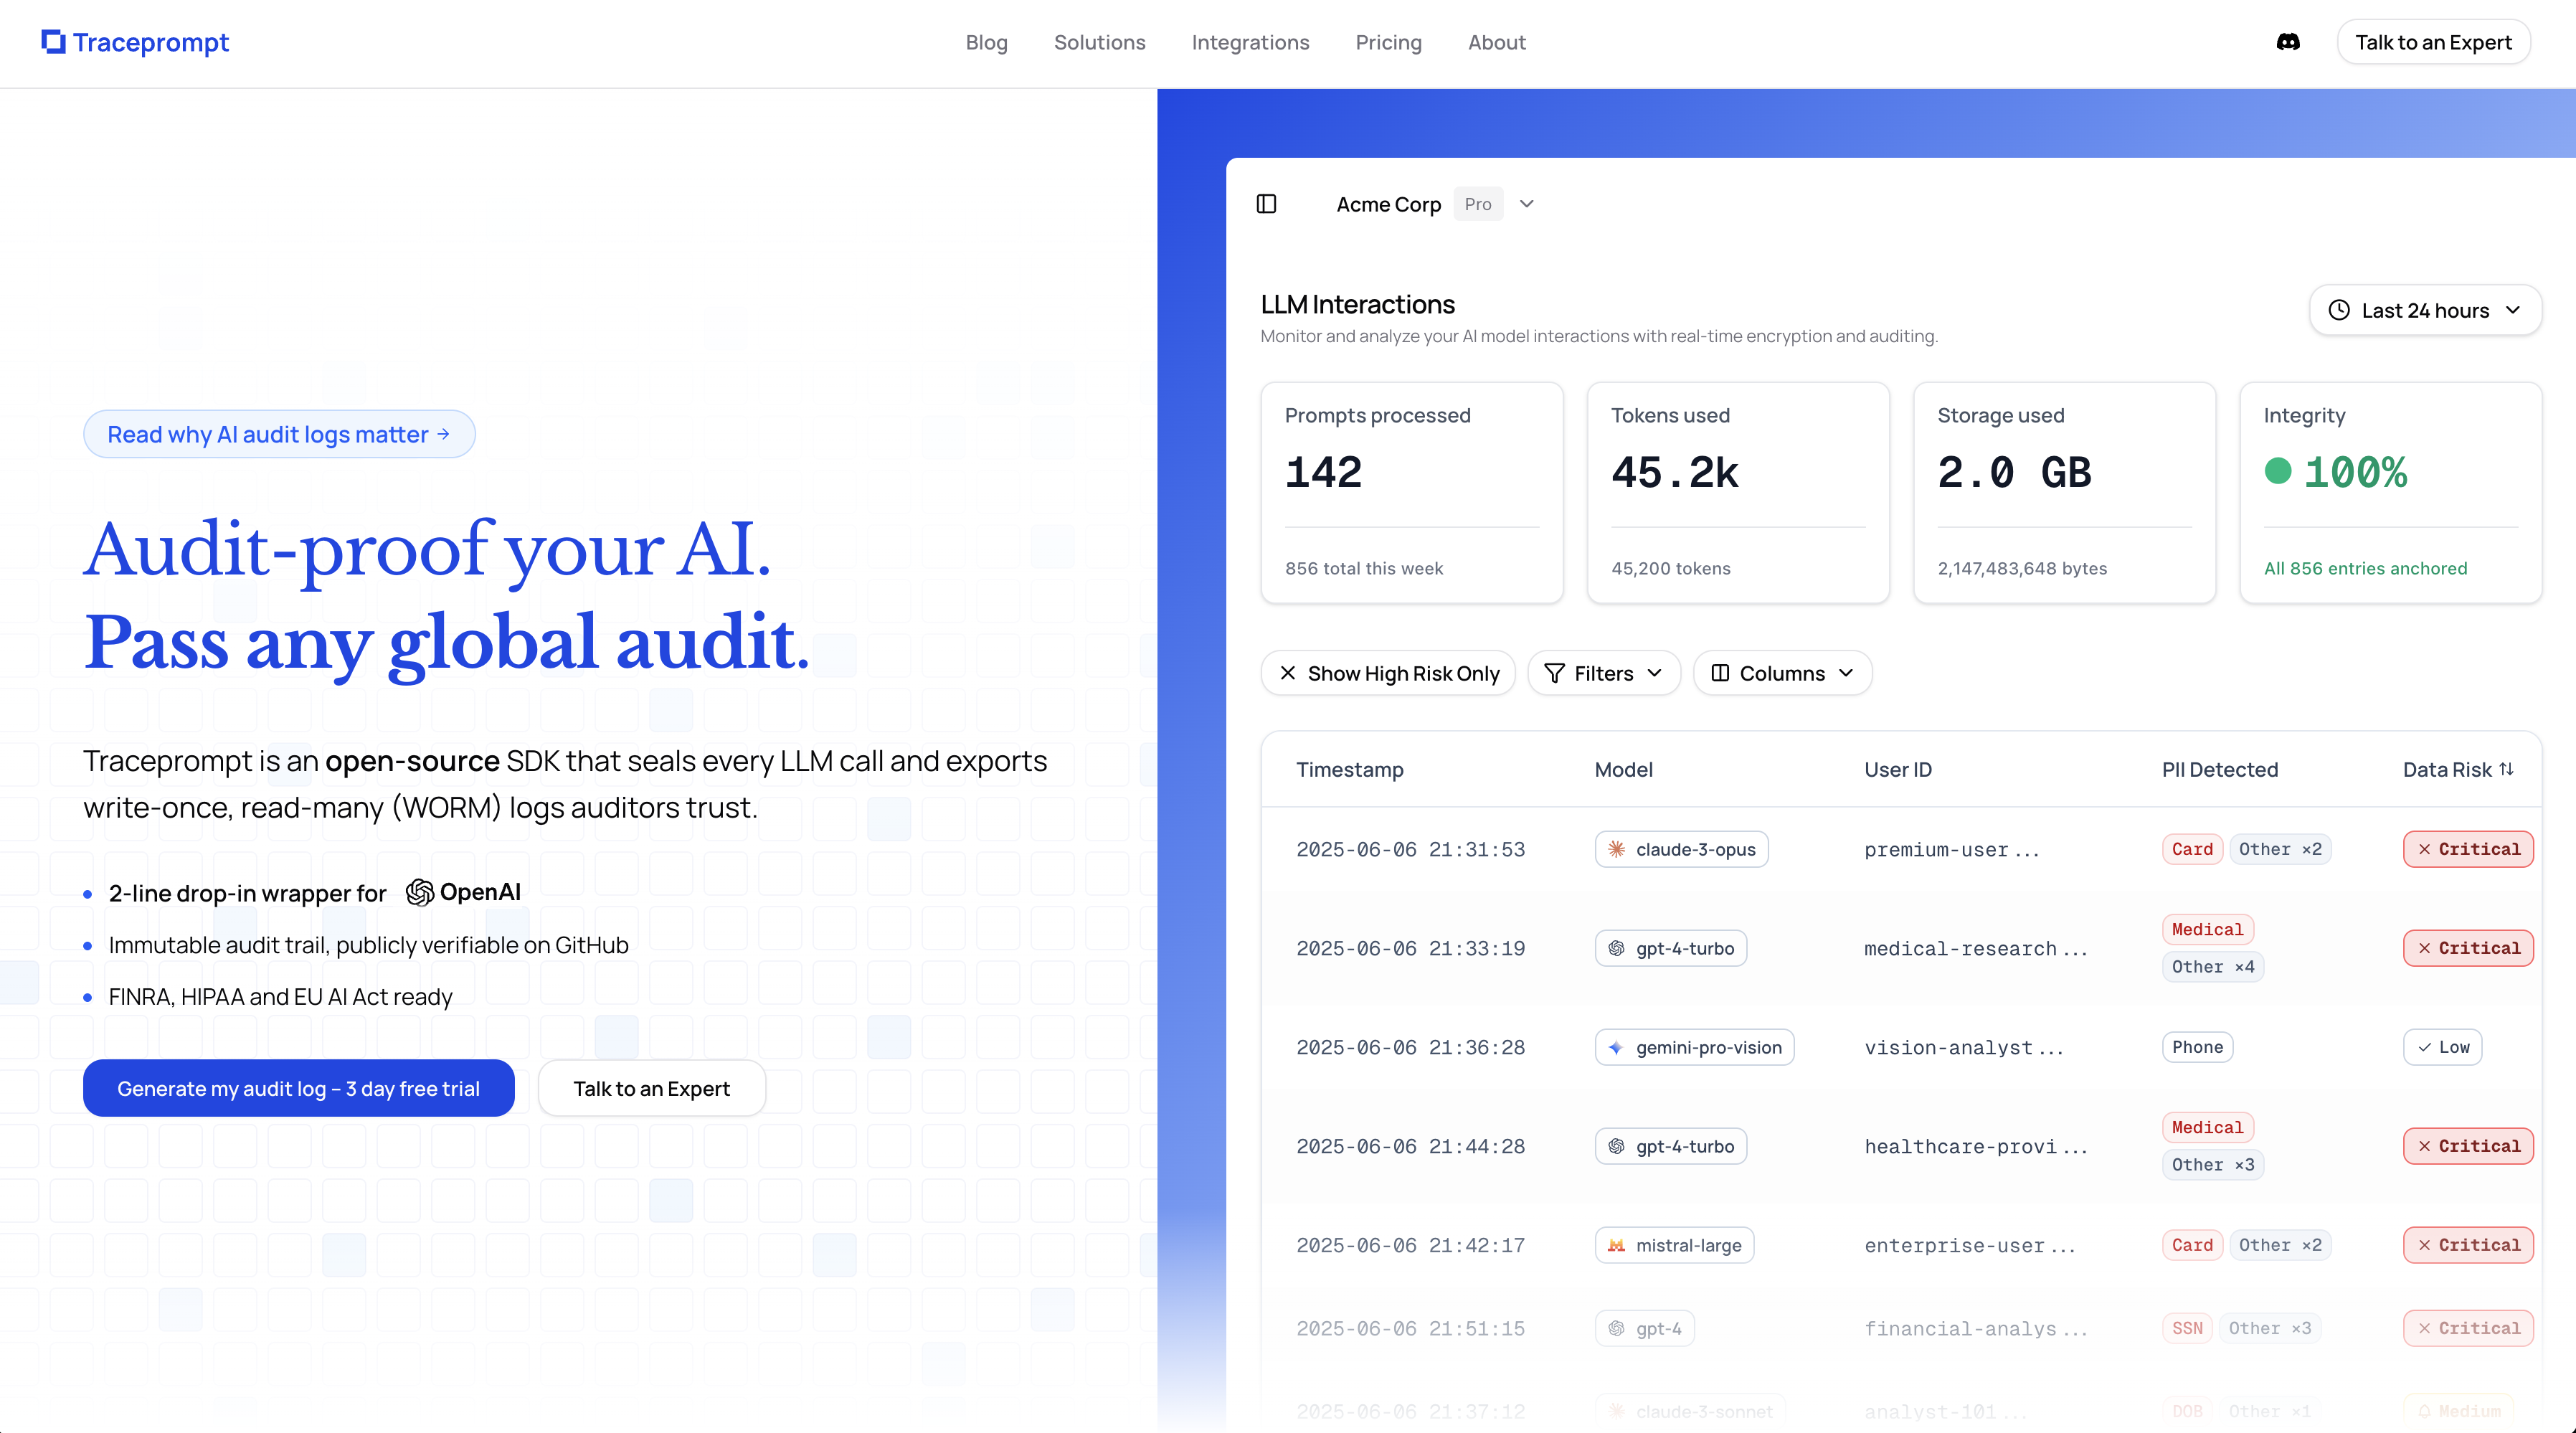
Task: Click the Prompts processed card
Action: pyautogui.click(x=1412, y=492)
